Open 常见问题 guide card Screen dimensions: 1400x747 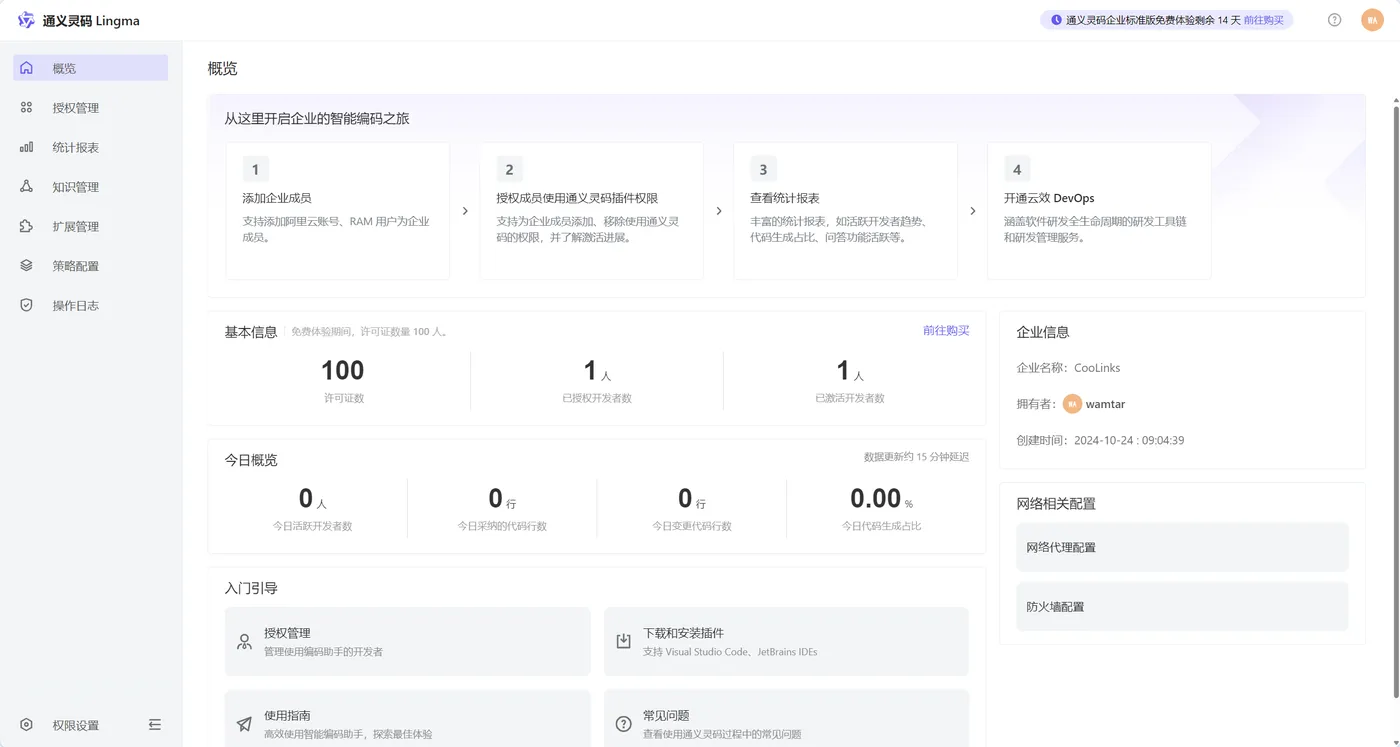tap(786, 719)
